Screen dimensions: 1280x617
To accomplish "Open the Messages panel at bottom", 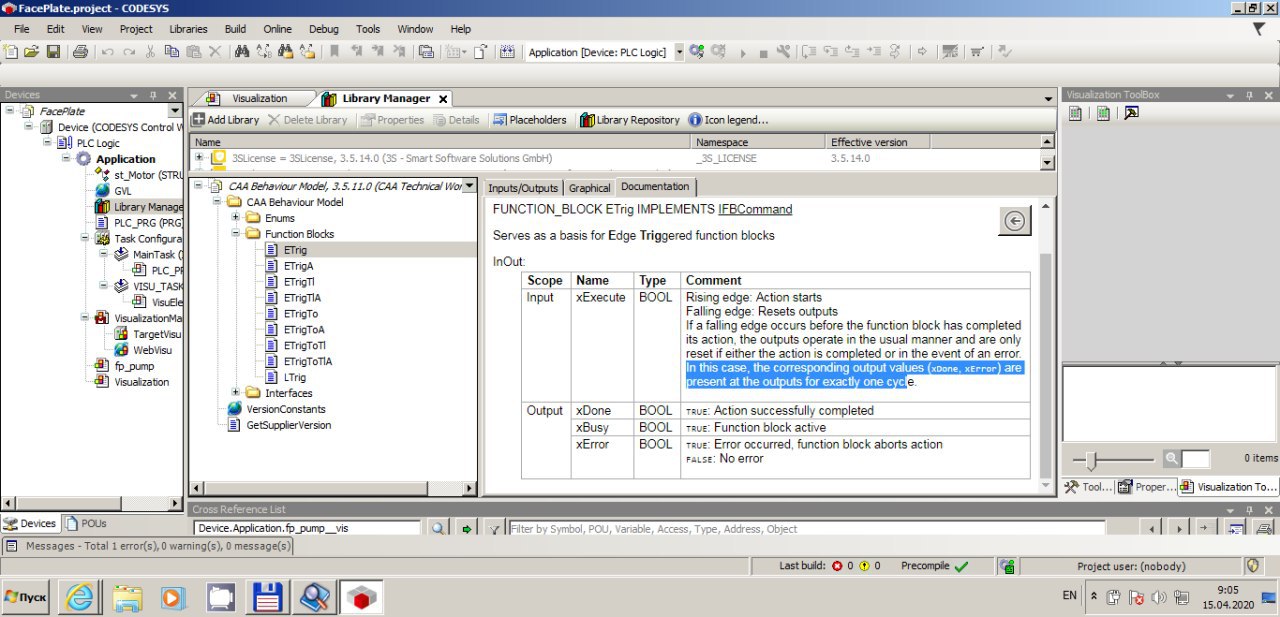I will pos(148,546).
